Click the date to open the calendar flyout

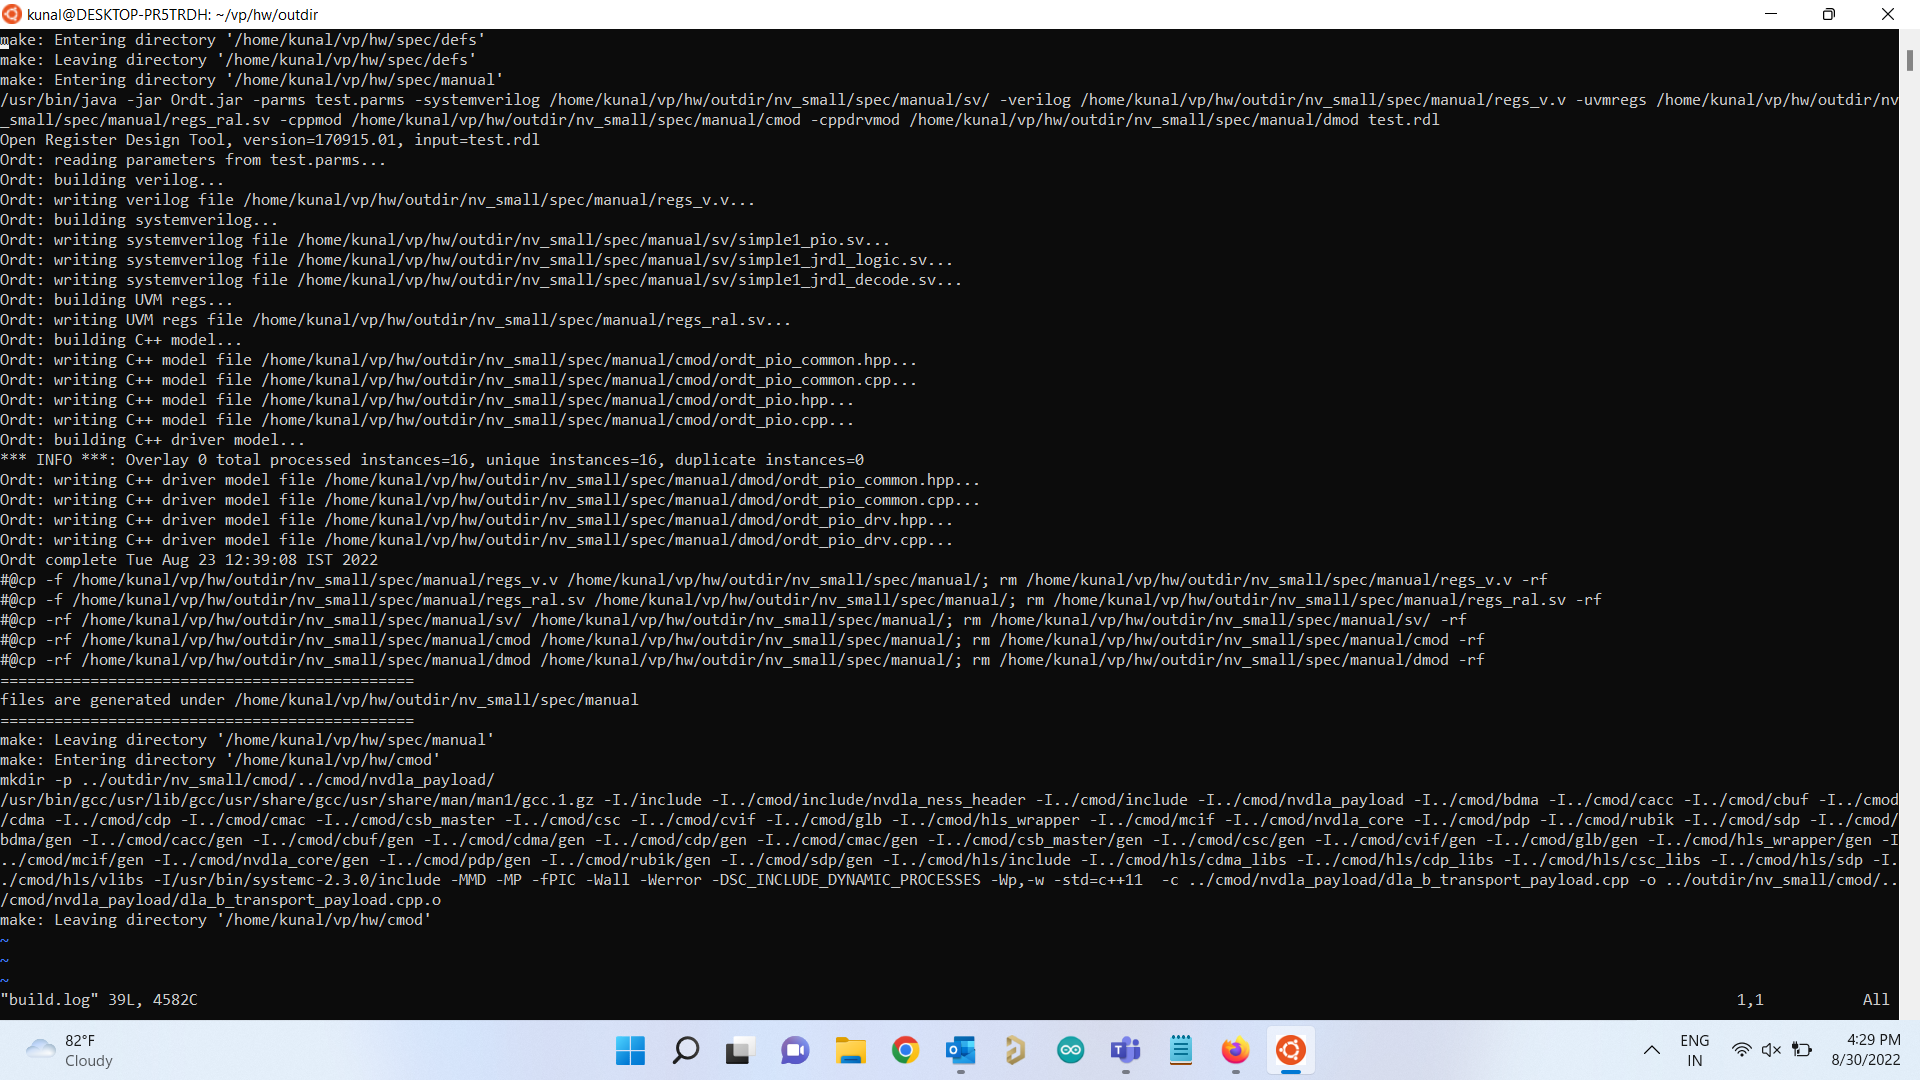click(1866, 1061)
